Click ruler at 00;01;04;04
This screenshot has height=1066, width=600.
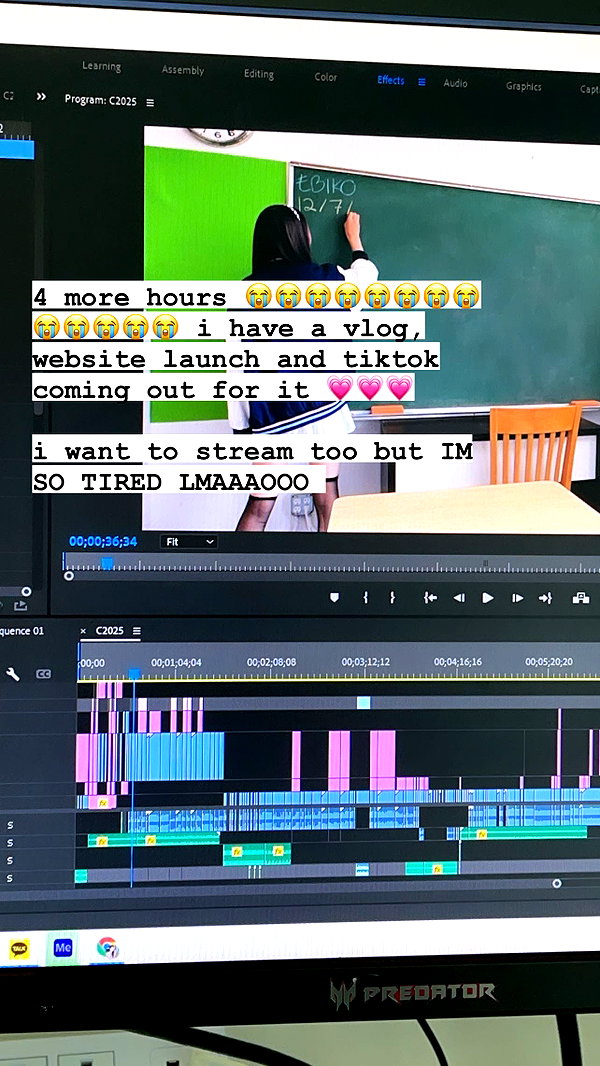176,662
